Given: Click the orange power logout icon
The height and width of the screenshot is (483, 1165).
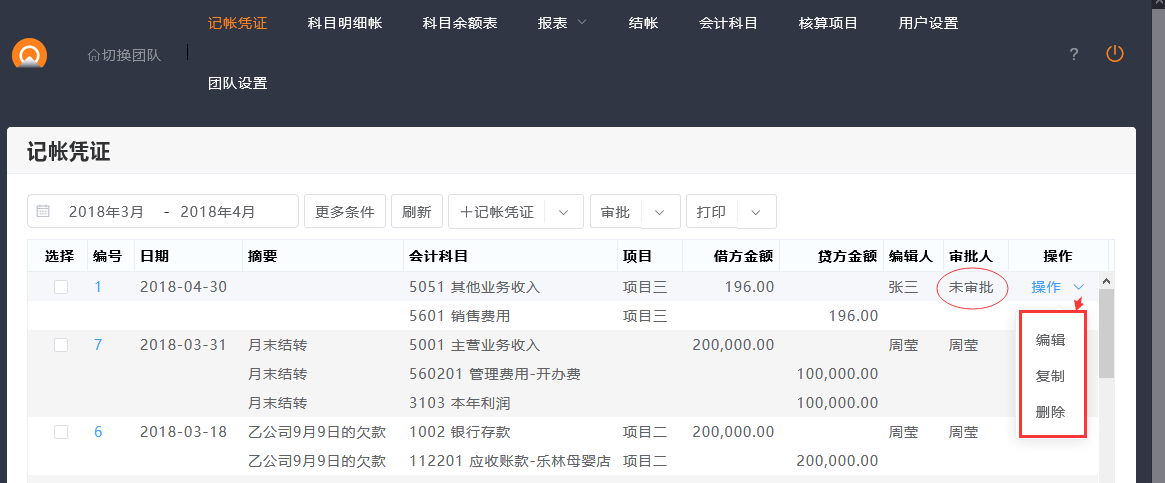Looking at the screenshot, I should coord(1114,54).
